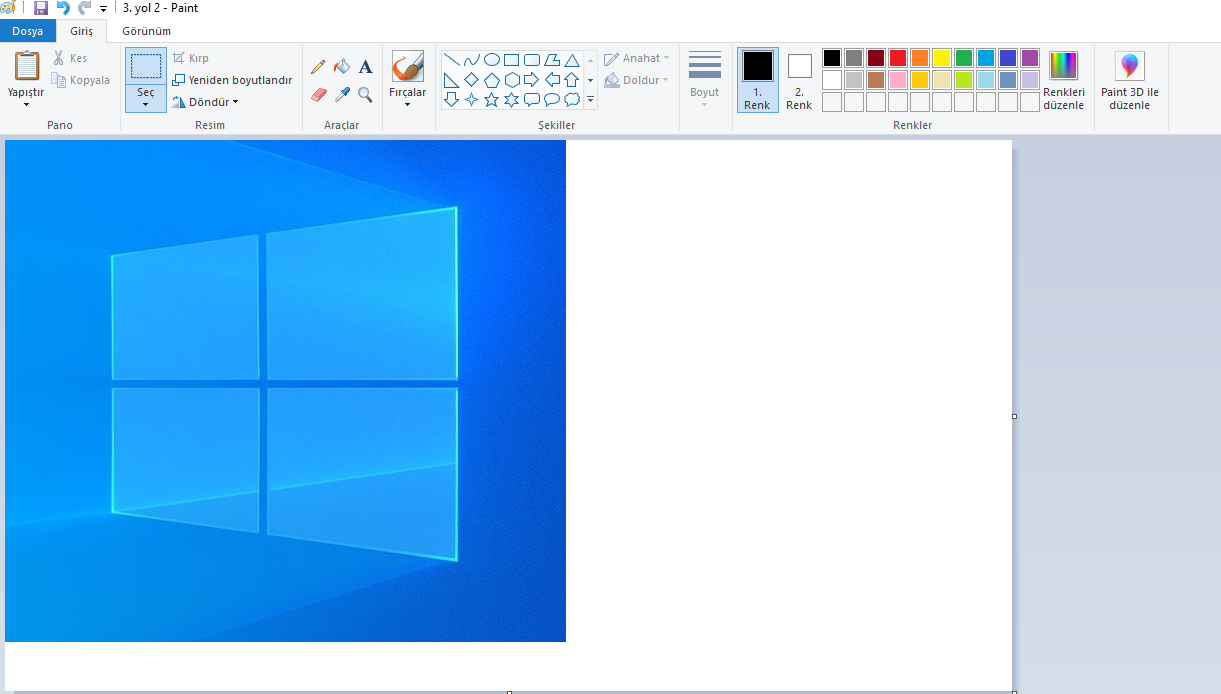This screenshot has height=694, width=1221.
Task: Click the Windows logo picture on the canvas
Action: click(285, 391)
